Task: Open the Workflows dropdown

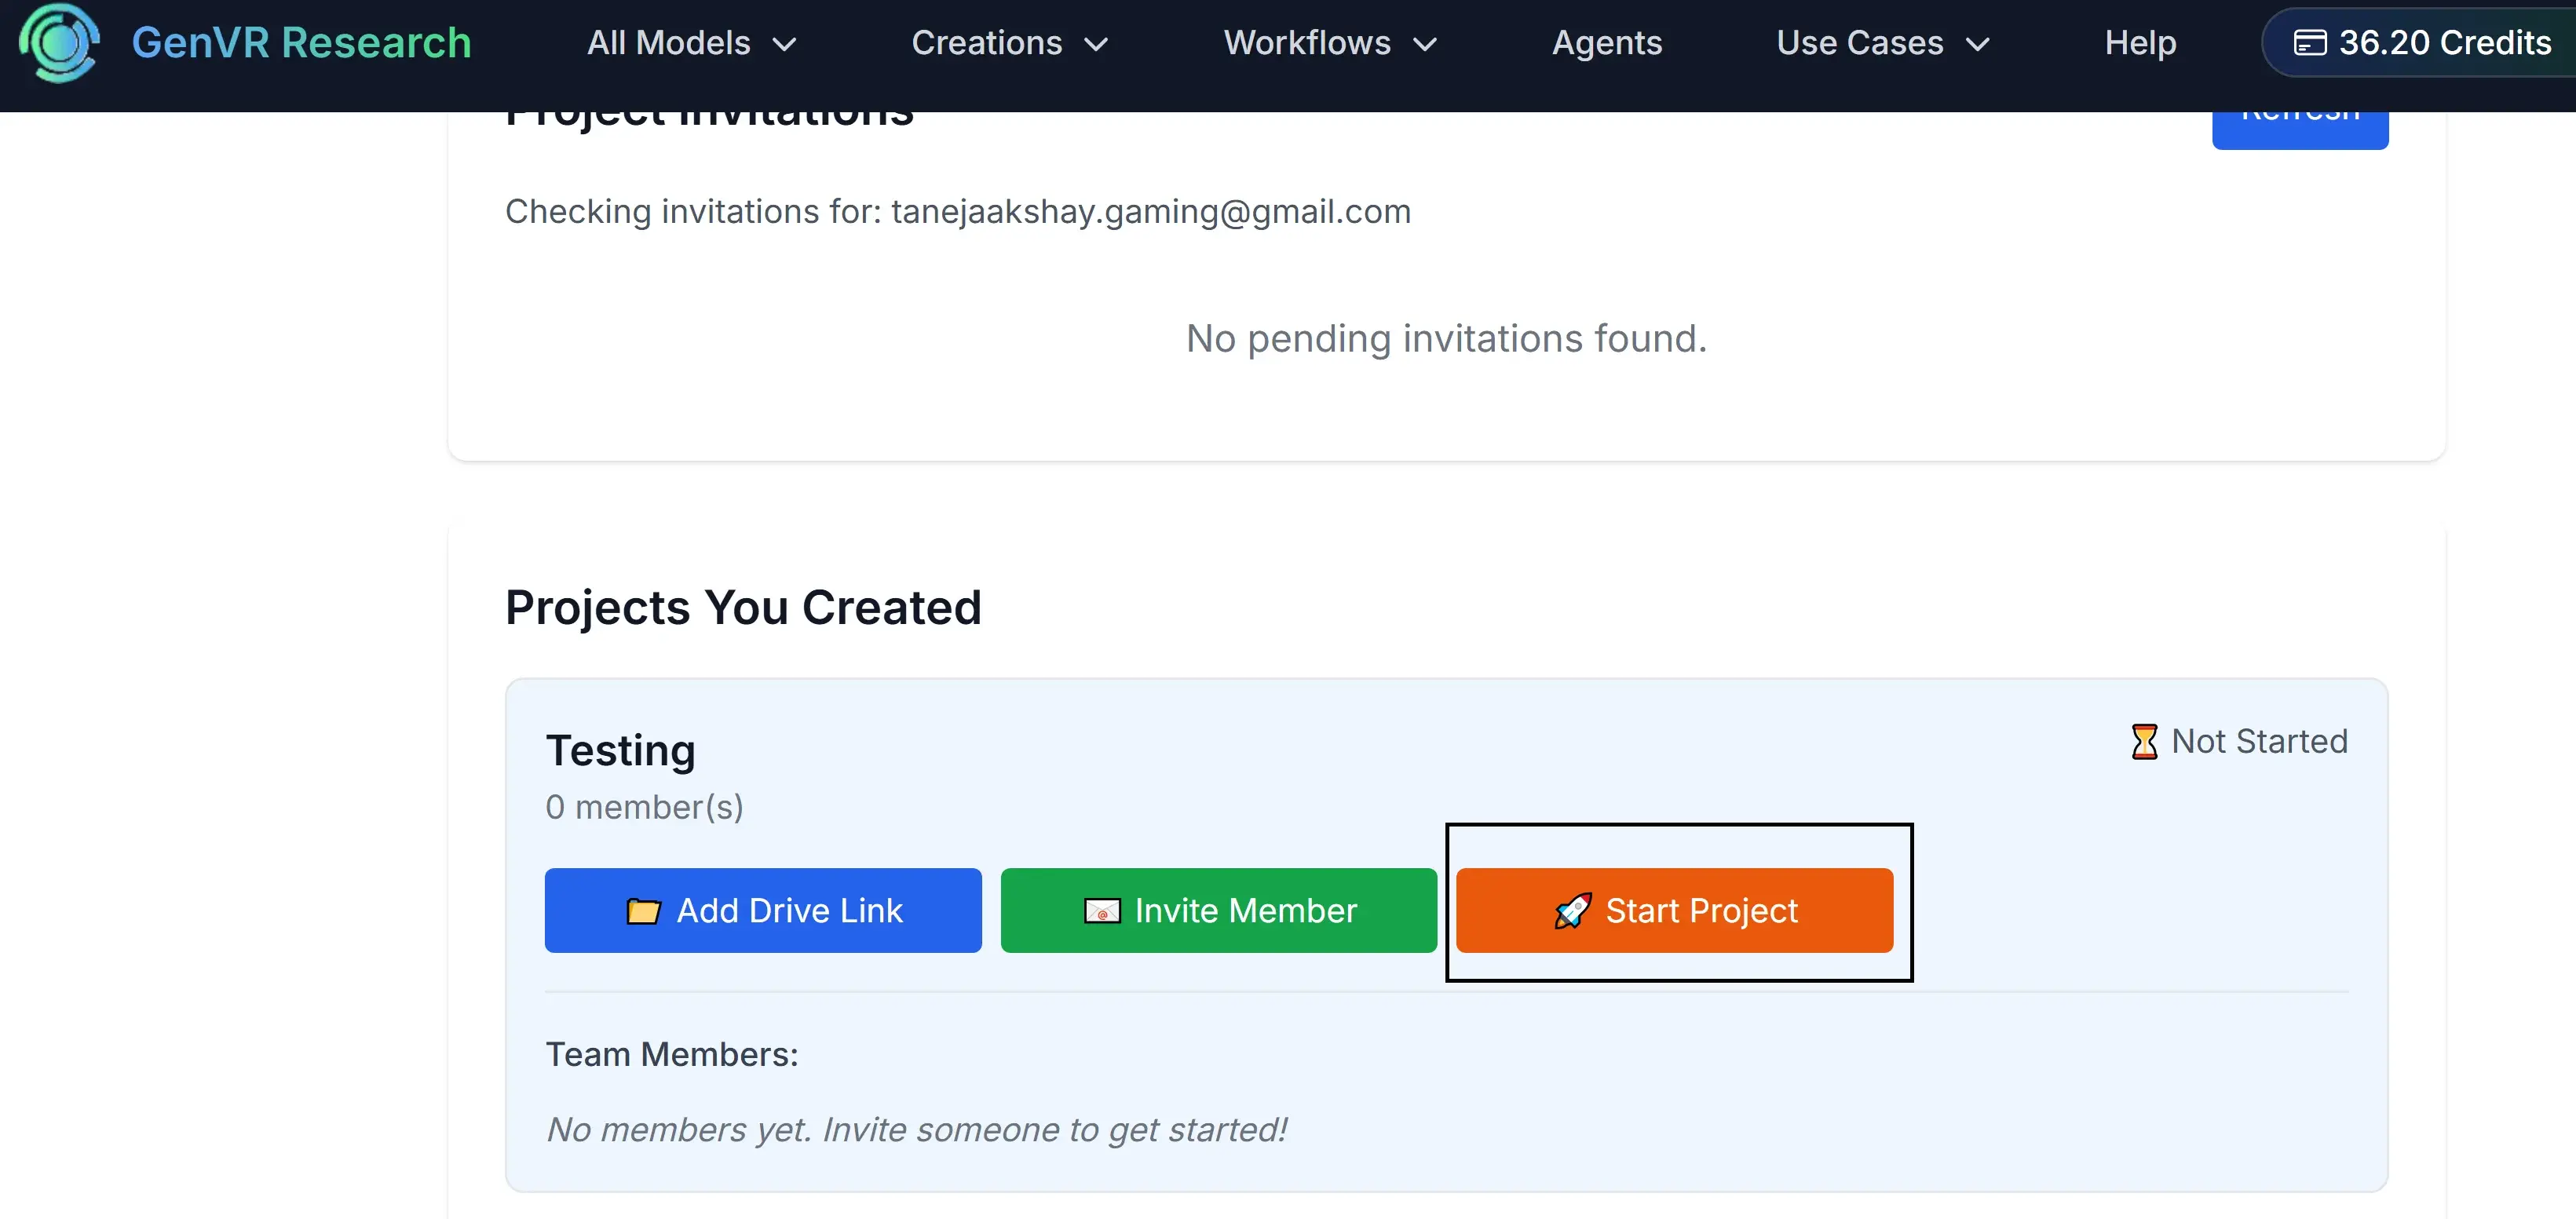Action: pos(1329,42)
